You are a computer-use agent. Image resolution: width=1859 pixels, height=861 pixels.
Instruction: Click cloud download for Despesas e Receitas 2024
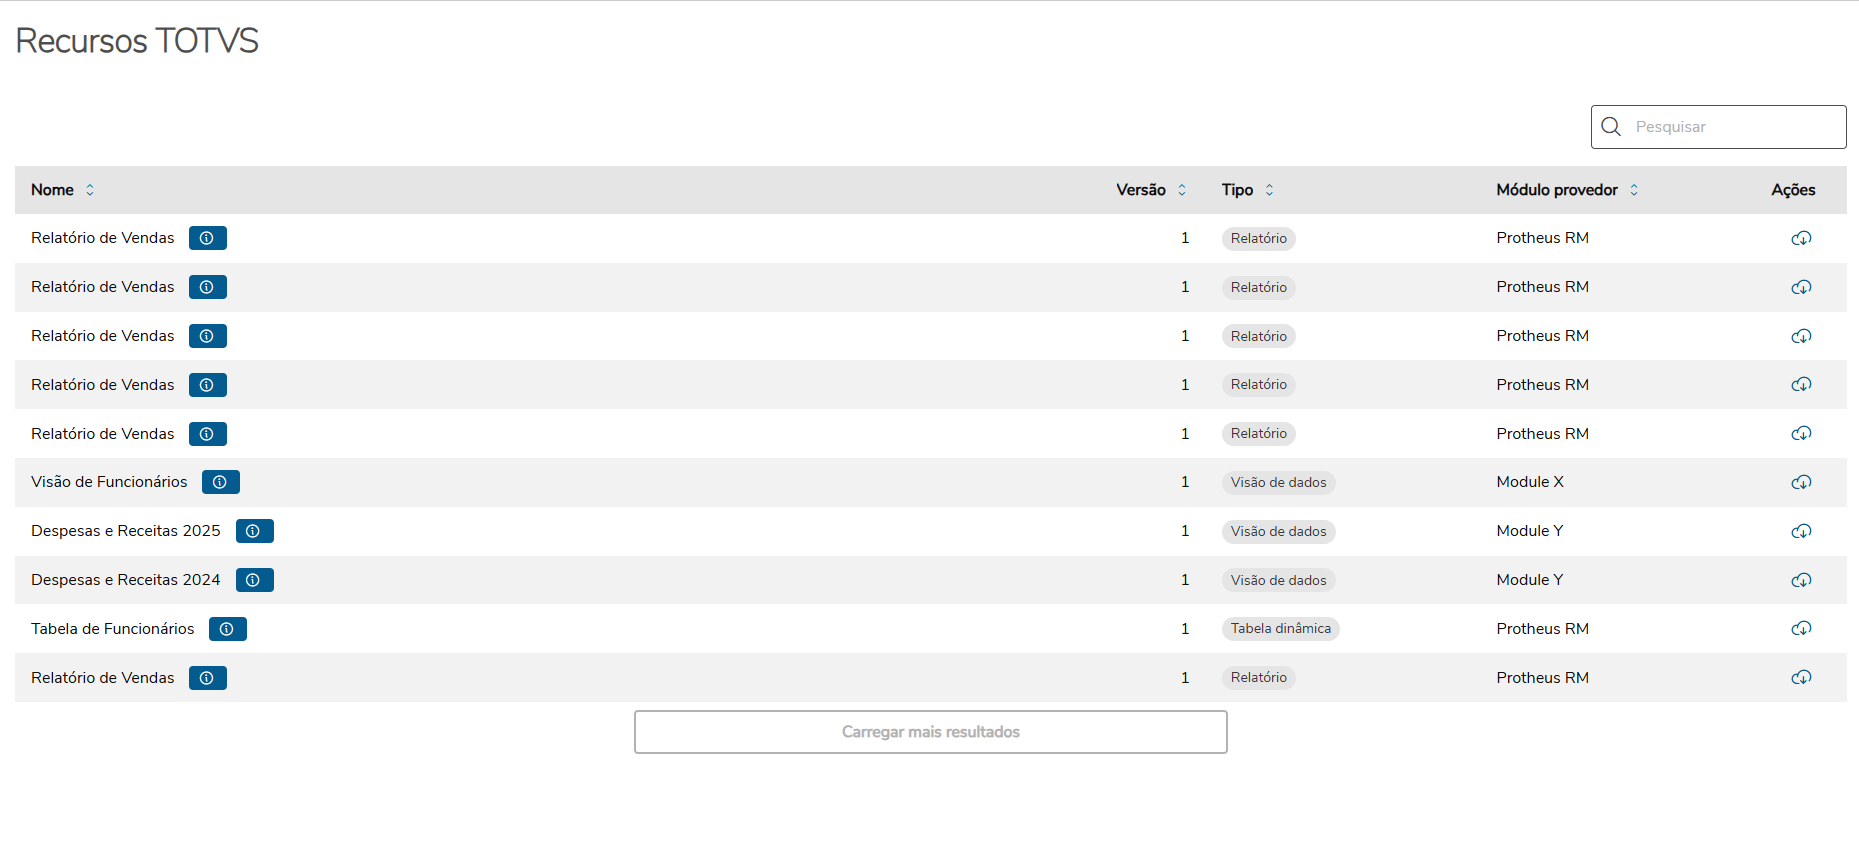click(1800, 580)
